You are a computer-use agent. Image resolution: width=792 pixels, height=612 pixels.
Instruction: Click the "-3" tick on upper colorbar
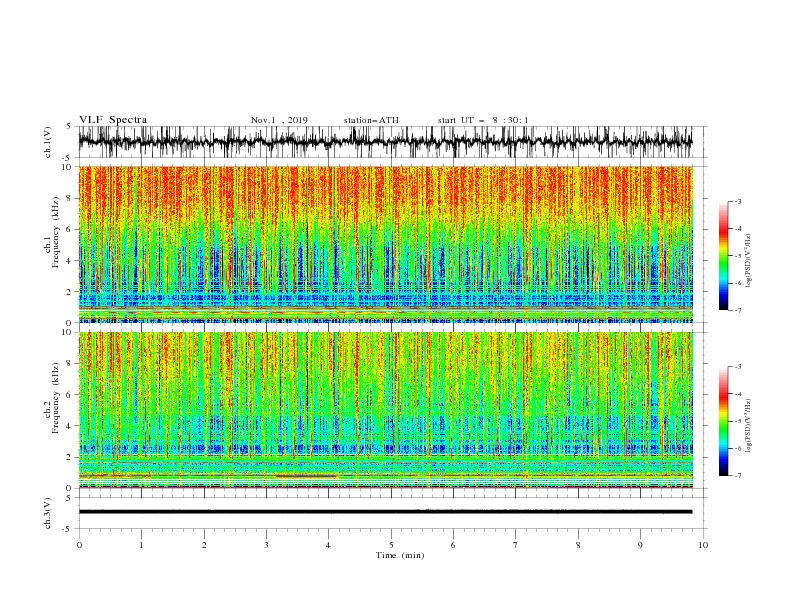coord(737,201)
